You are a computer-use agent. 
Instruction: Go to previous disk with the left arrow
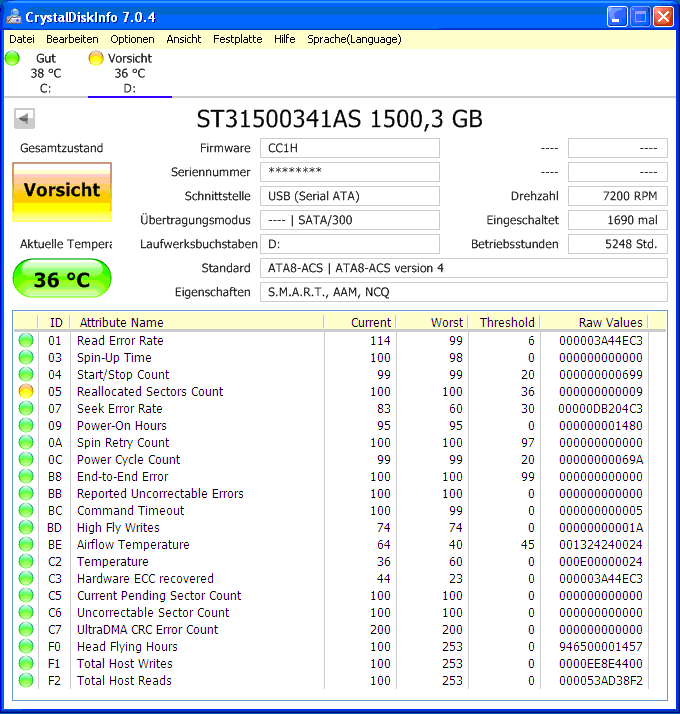coord(24,119)
